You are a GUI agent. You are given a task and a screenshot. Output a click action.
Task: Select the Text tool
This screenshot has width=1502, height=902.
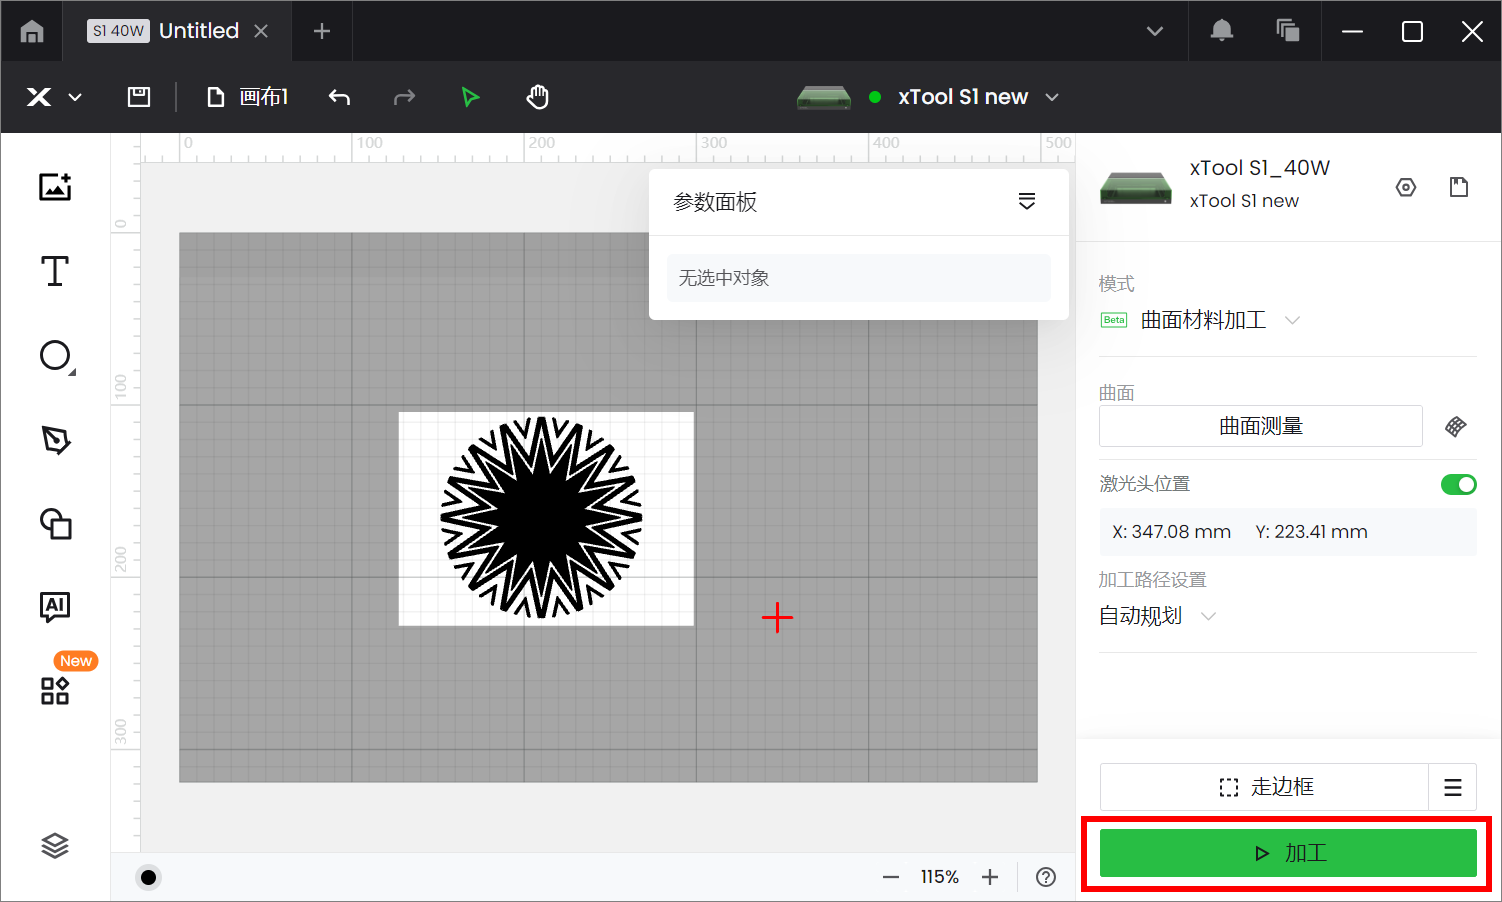pyautogui.click(x=55, y=271)
